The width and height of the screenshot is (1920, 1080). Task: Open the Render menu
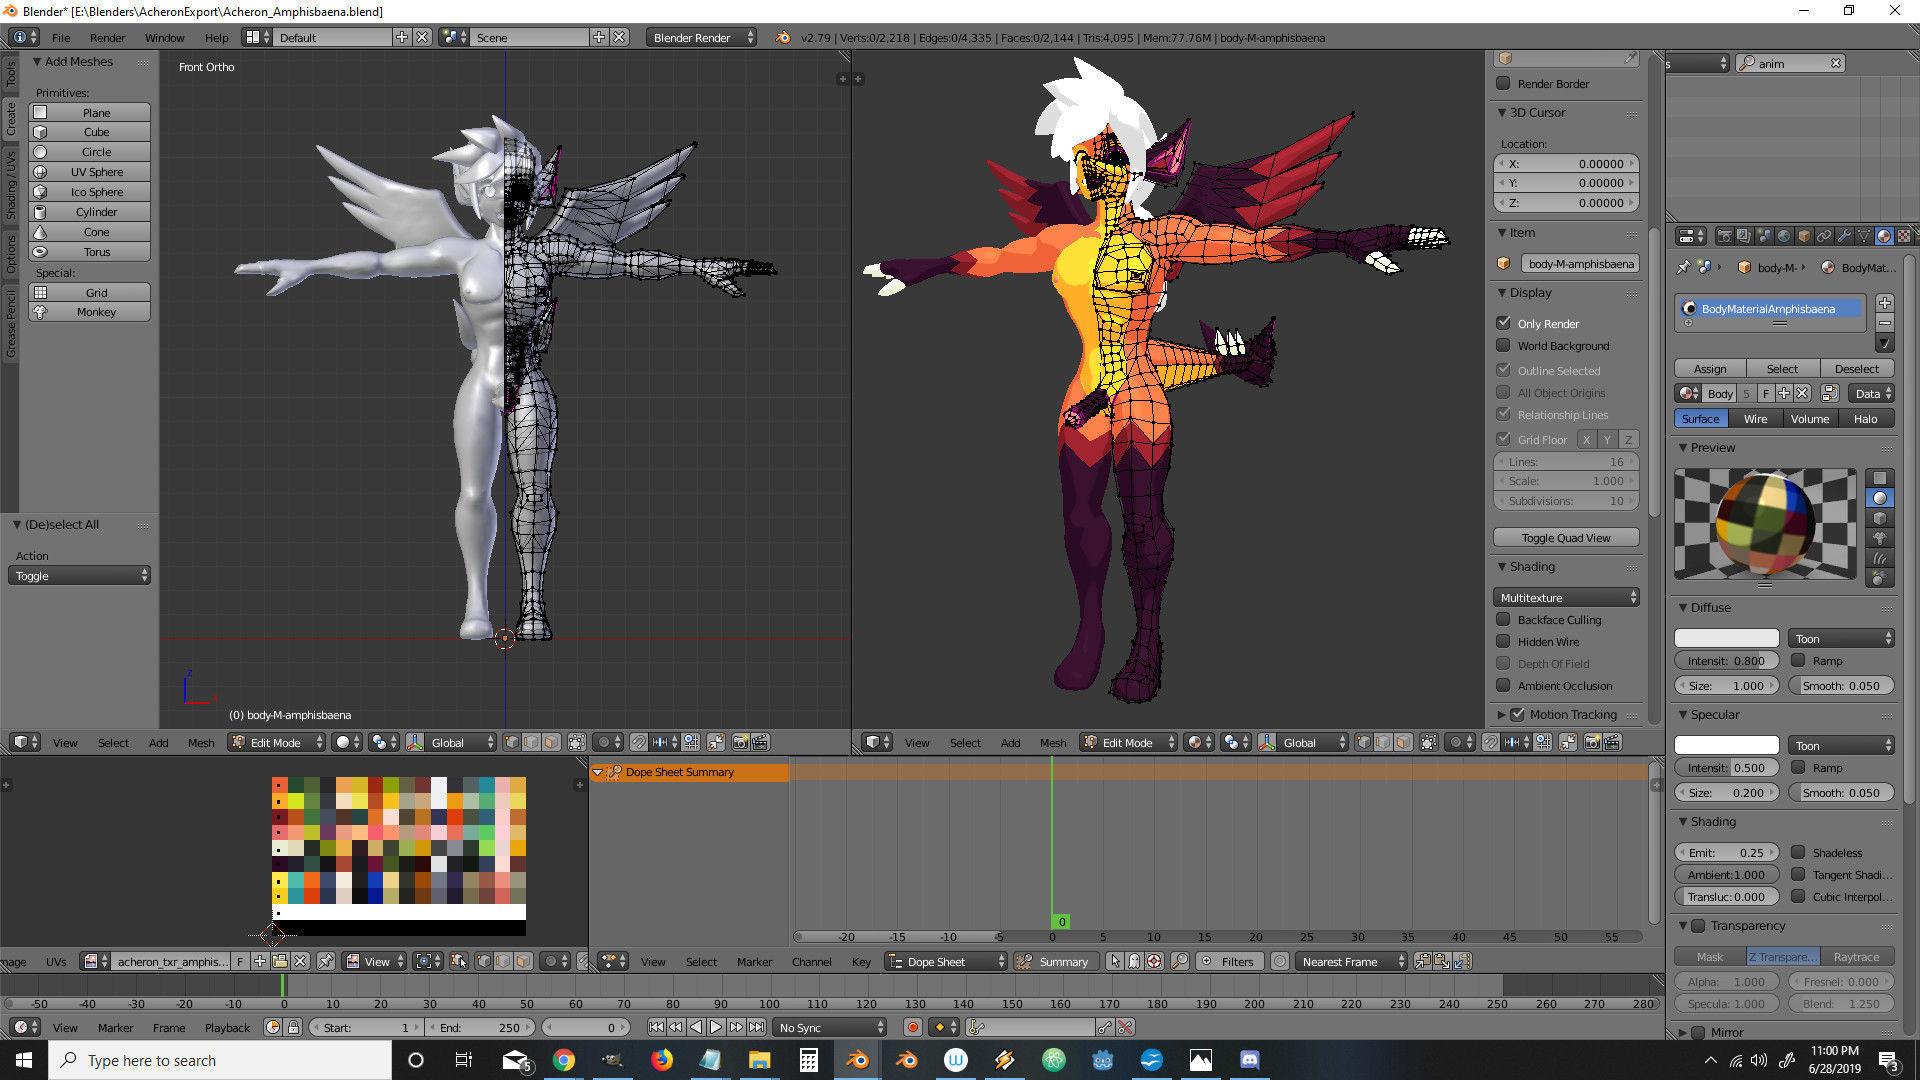coord(107,37)
